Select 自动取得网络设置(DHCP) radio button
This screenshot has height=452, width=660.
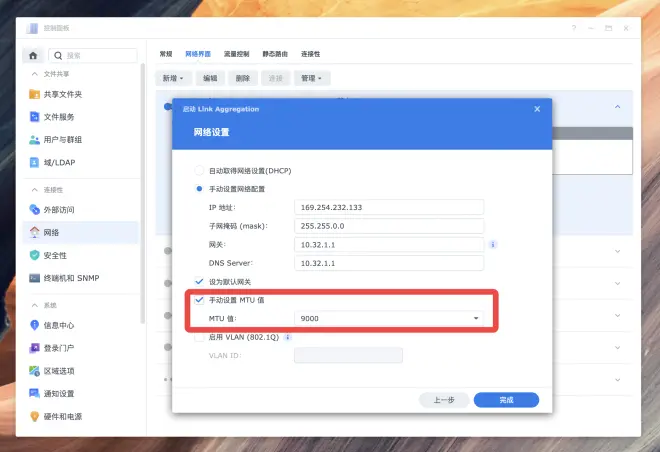(199, 170)
